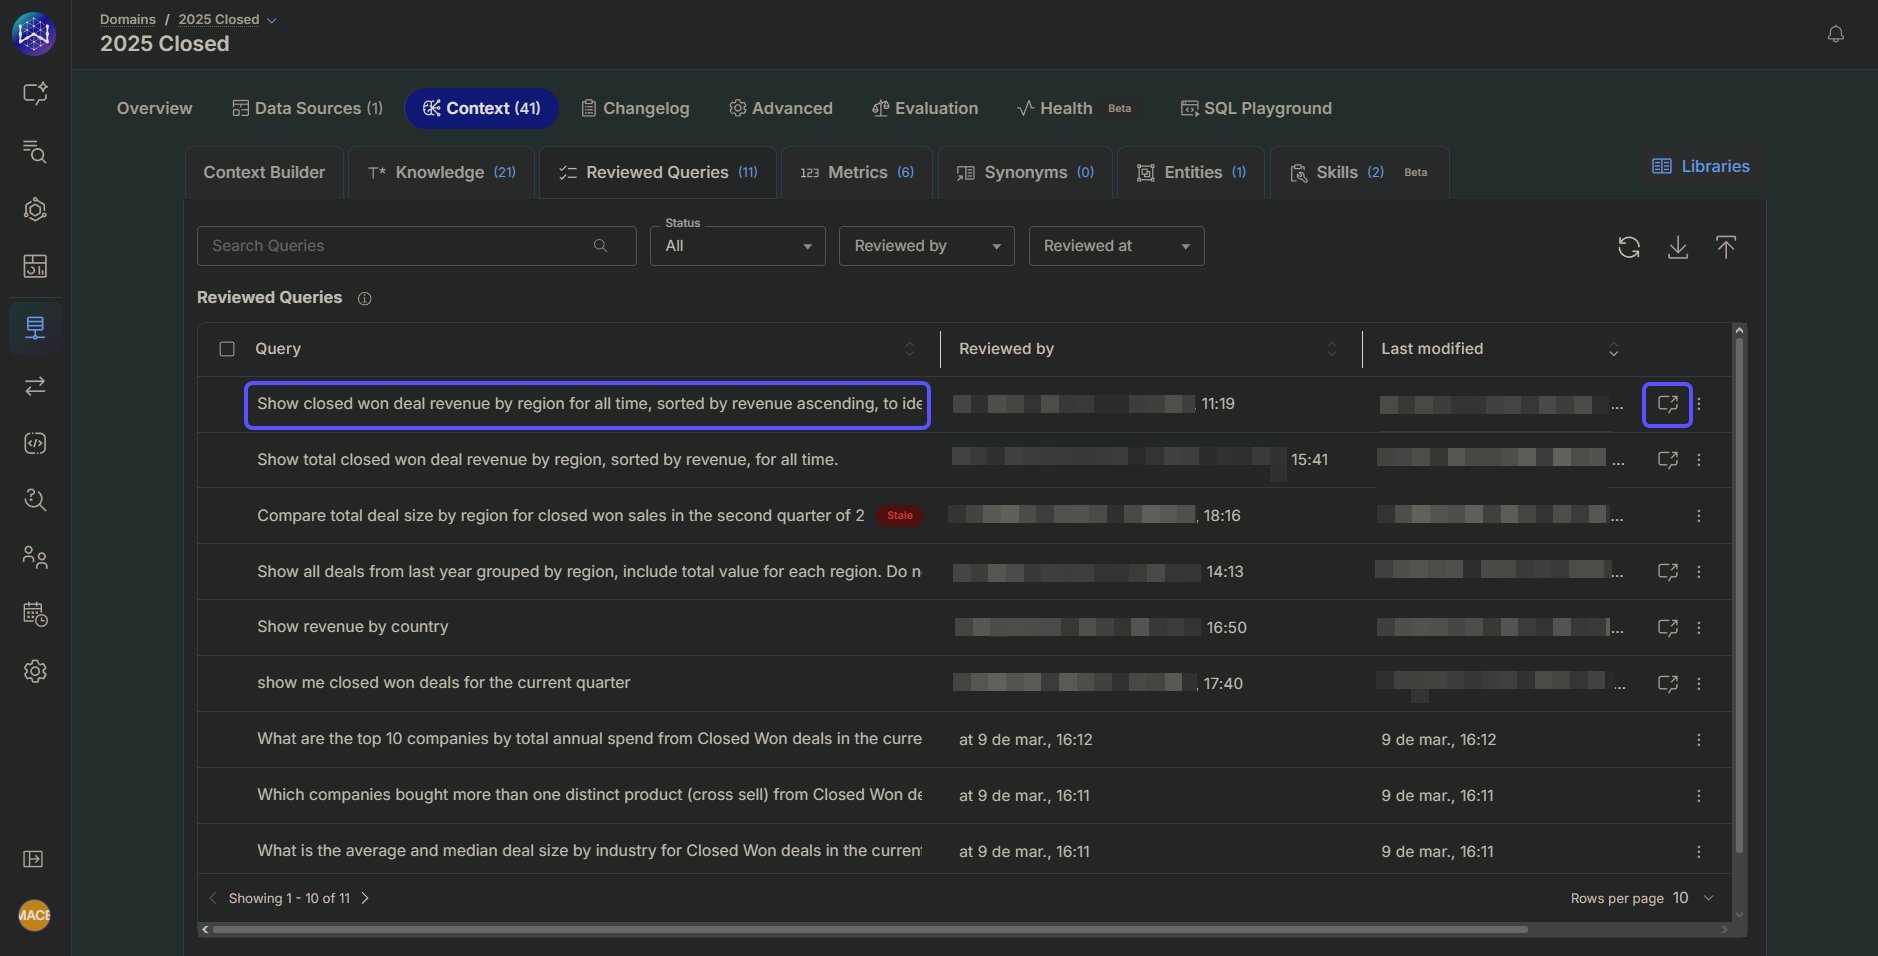Open the scheduled calendar icon in sidebar
1878x956 pixels.
click(x=35, y=614)
